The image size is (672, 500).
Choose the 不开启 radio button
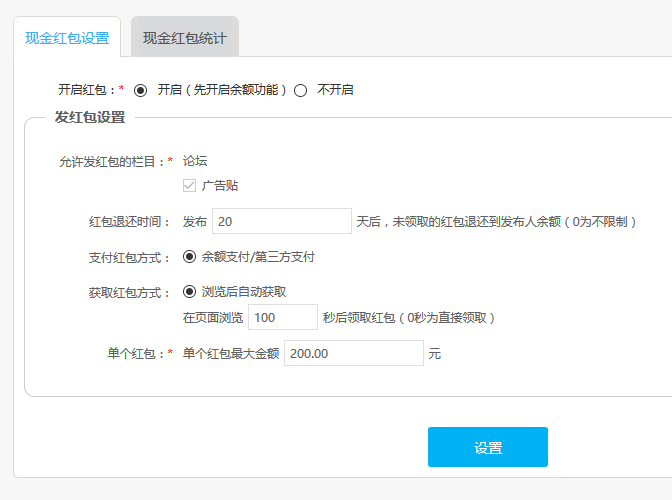(x=300, y=90)
